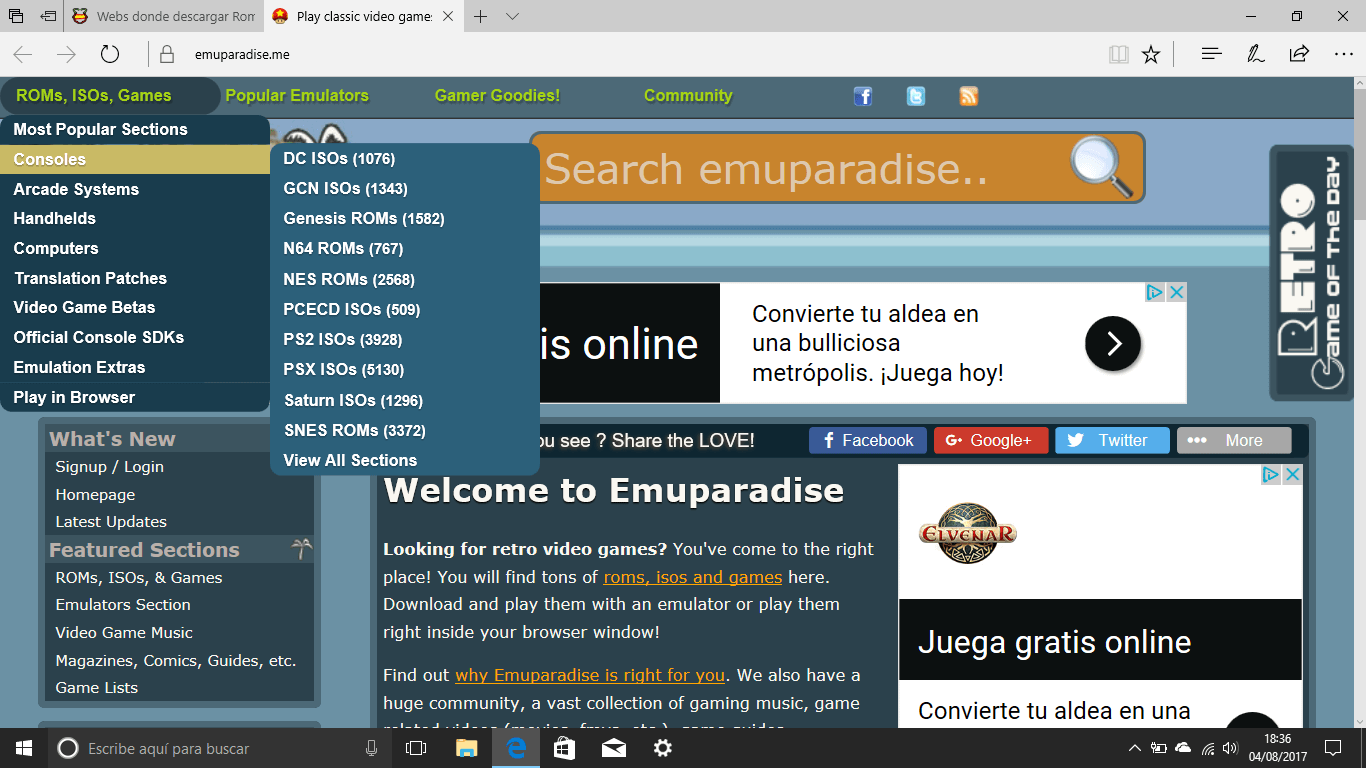Click View All Sections
1366x768 pixels.
pyautogui.click(x=405, y=460)
